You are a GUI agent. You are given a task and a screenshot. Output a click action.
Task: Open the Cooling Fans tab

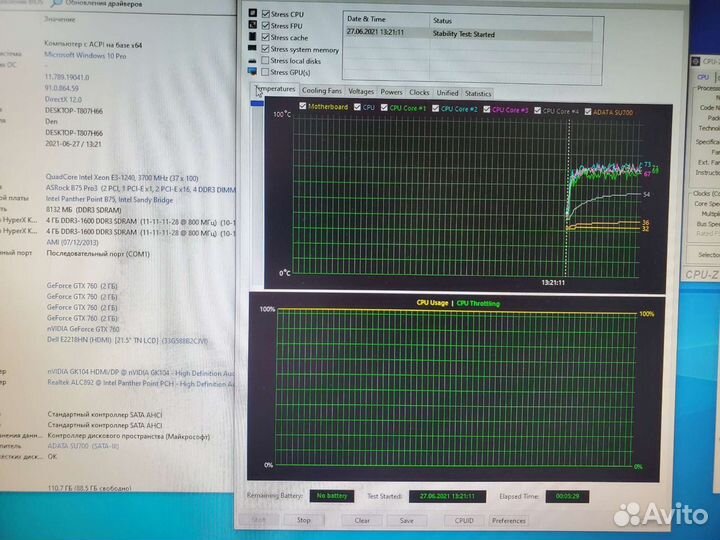(321, 91)
